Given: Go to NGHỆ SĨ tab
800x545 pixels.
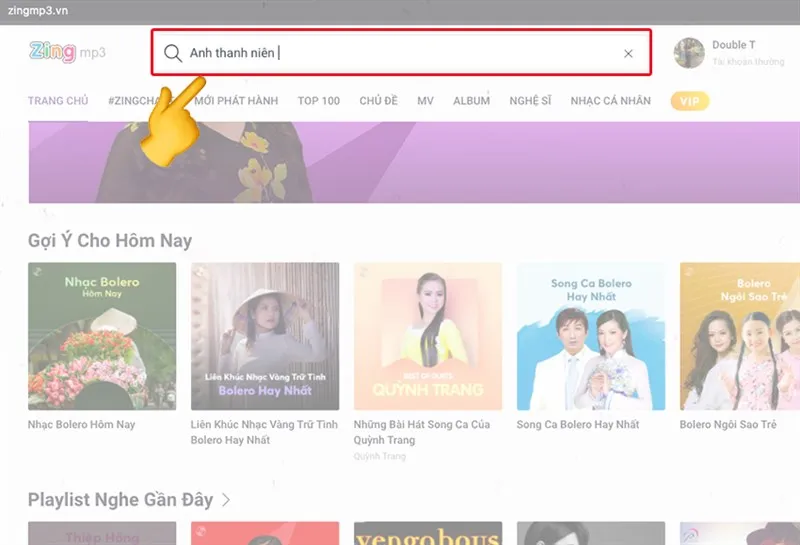Looking at the screenshot, I should (x=530, y=101).
